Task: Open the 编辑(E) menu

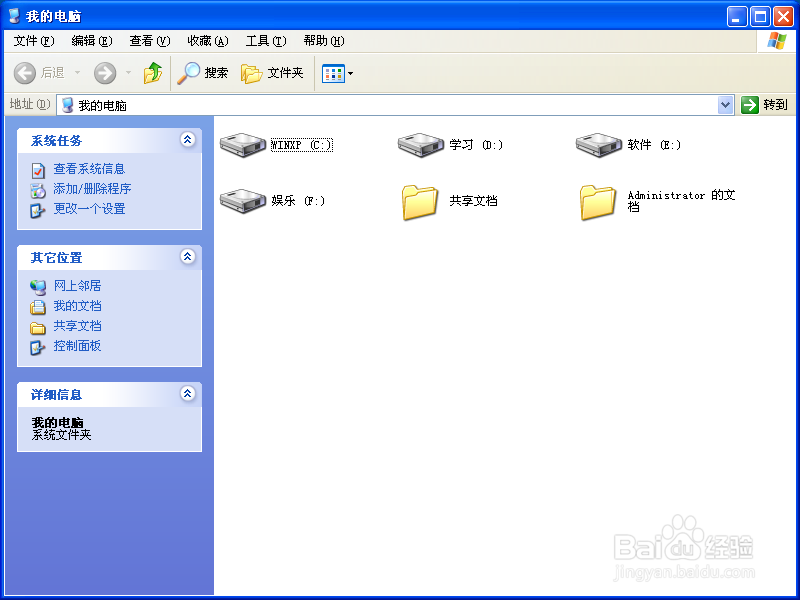Action: click(x=92, y=41)
